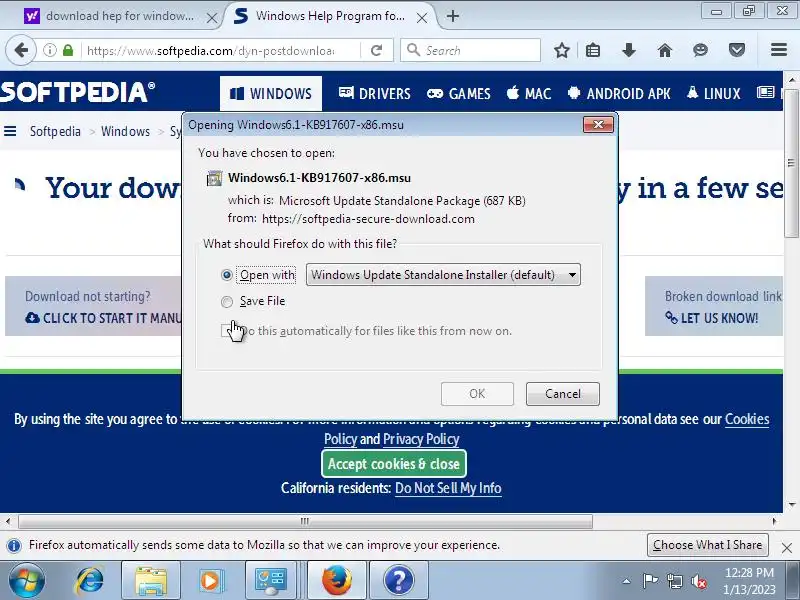Open MAC section in Softpedia nav
This screenshot has width=800, height=600.
529,93
